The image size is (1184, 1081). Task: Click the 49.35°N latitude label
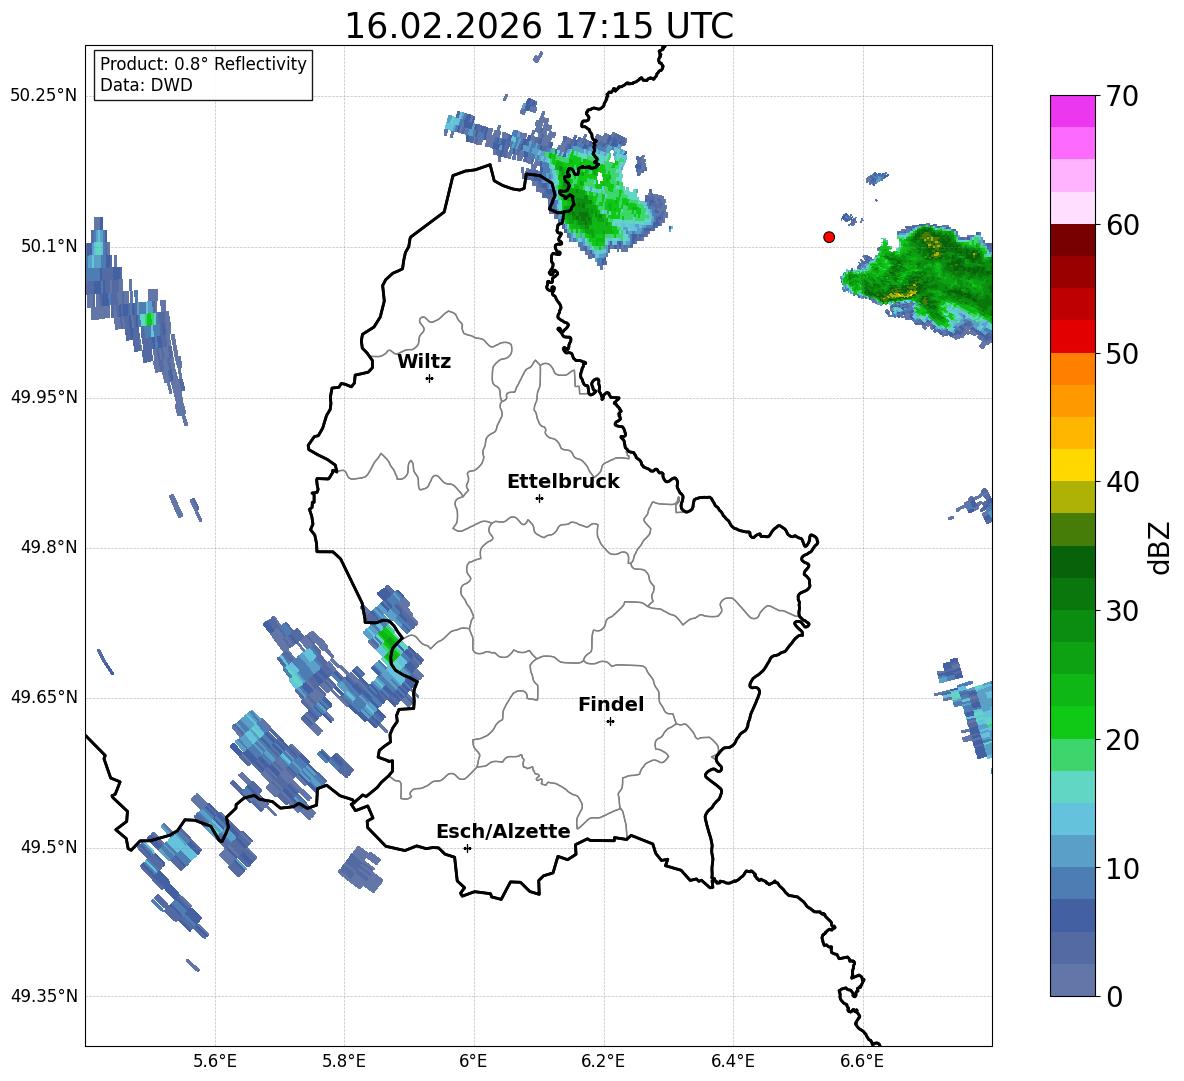pos(43,996)
